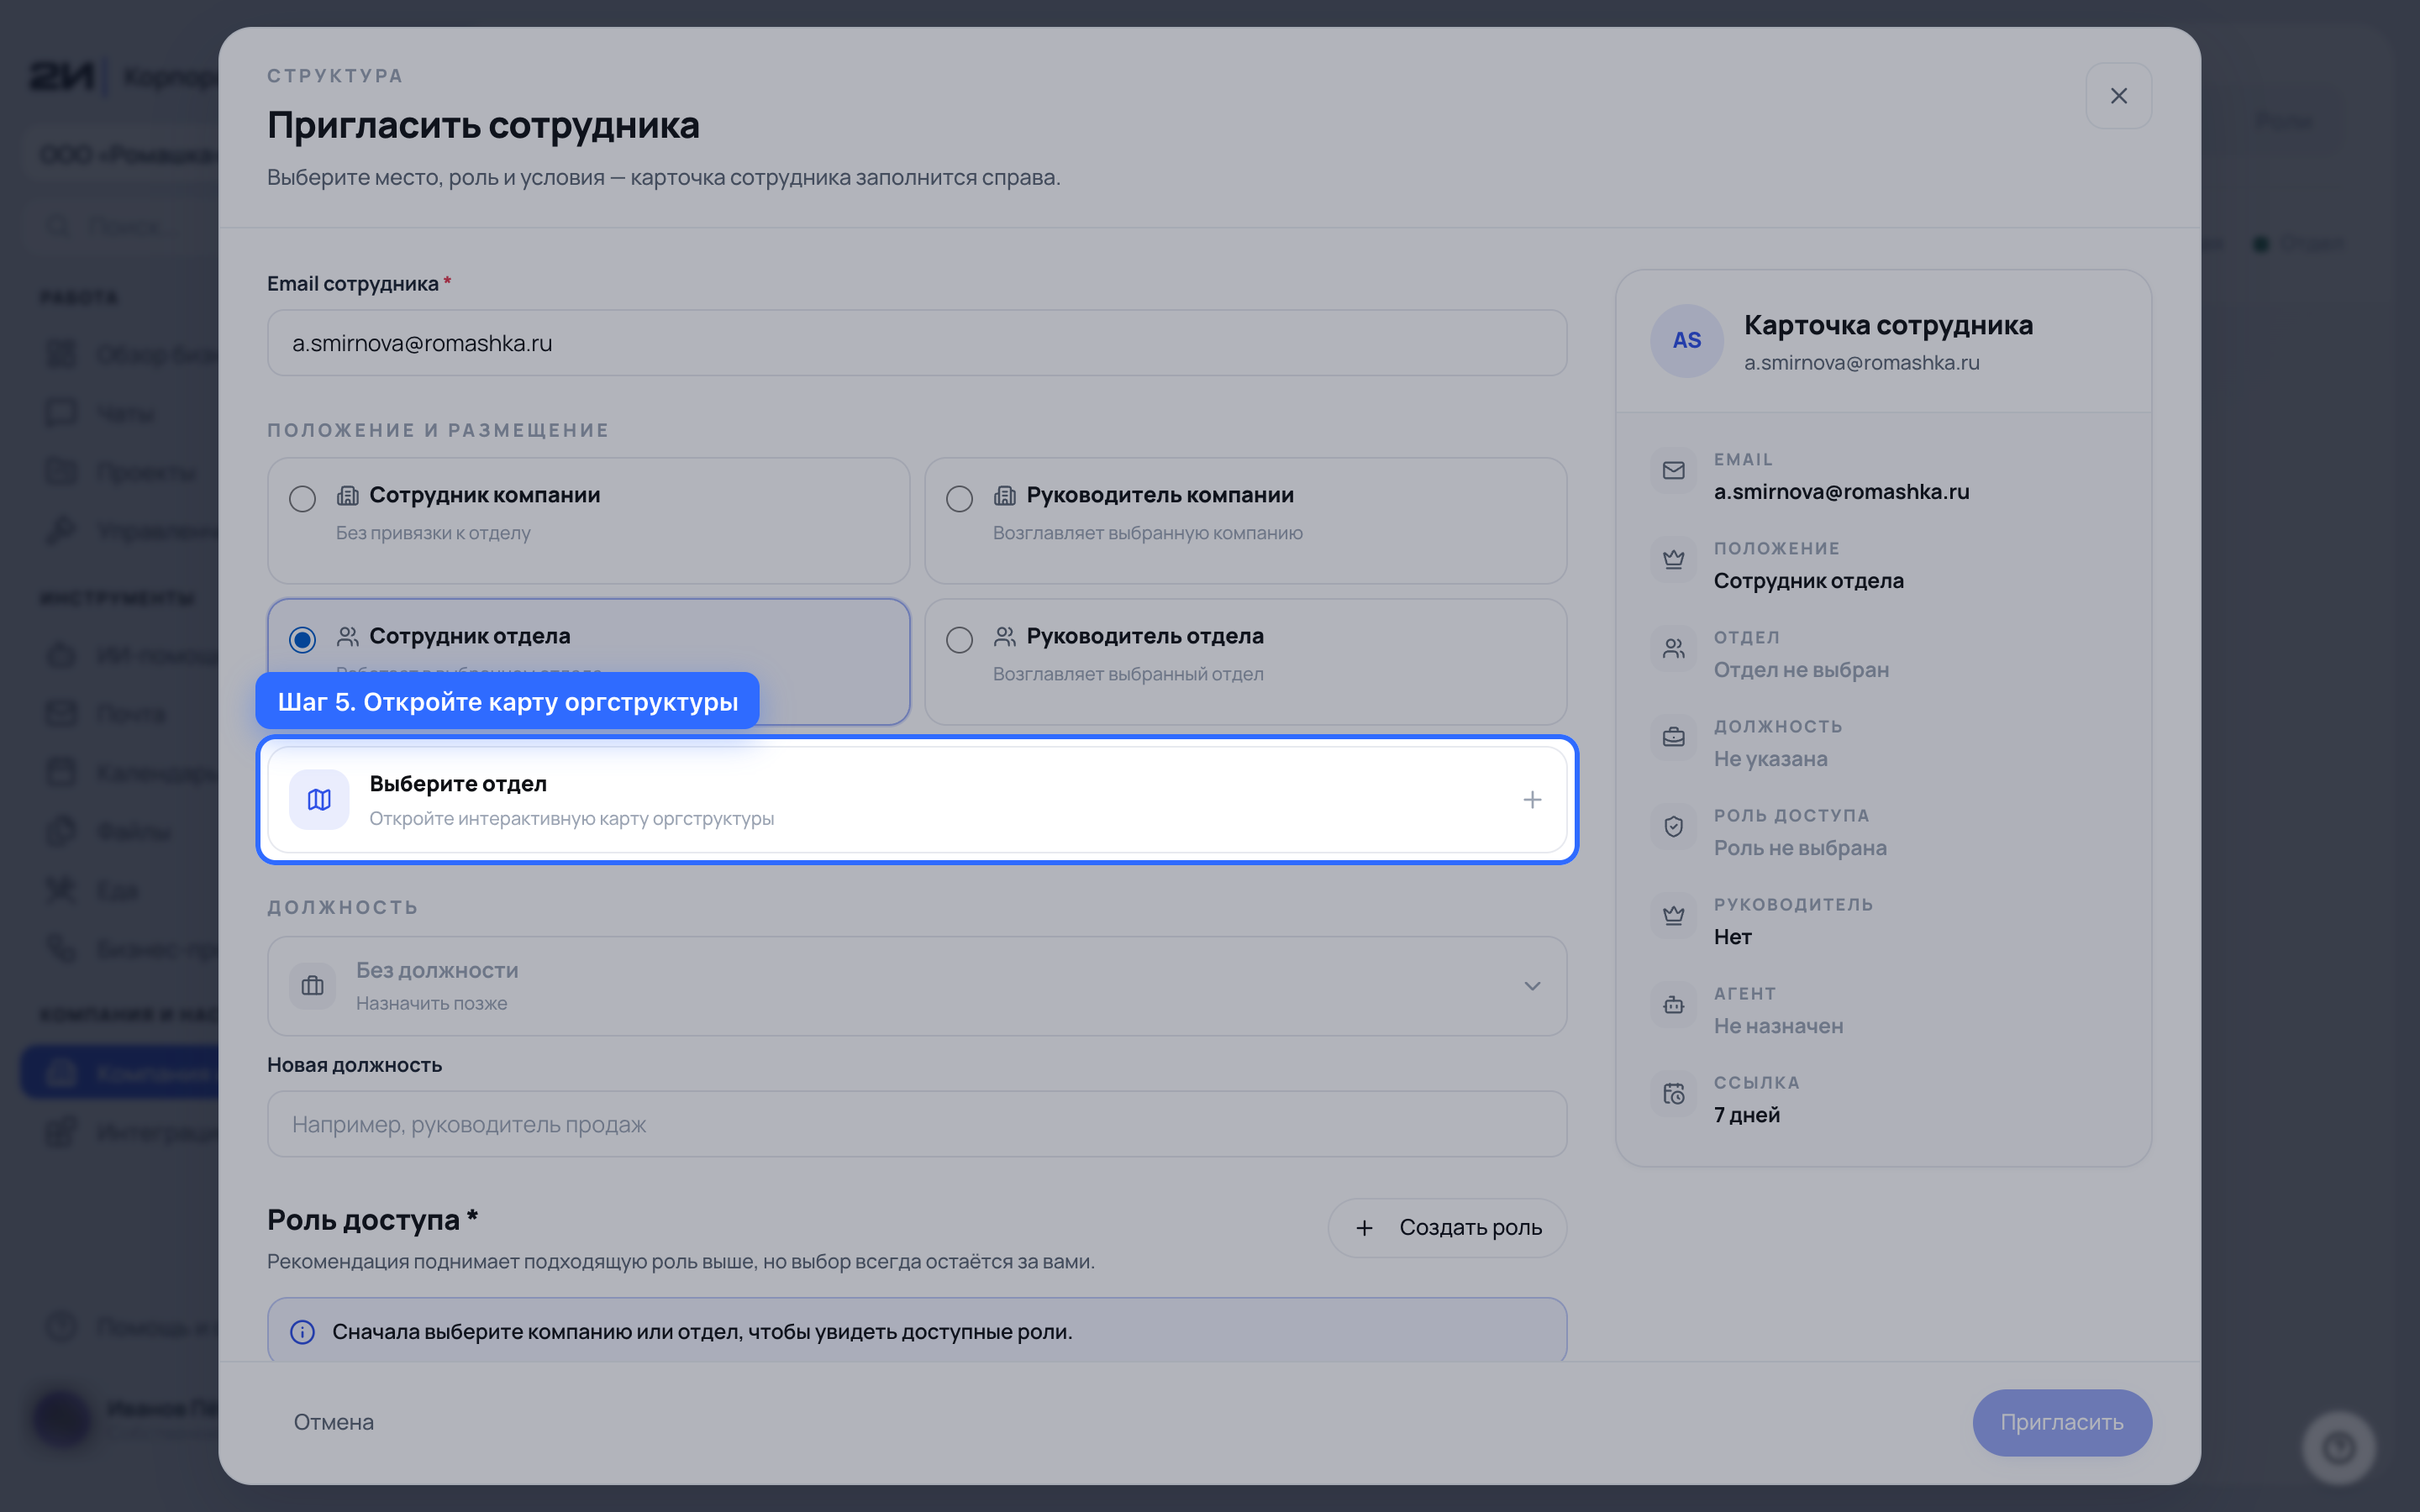Click the Не назначен agent value
Screen dimensions: 2420x1512
pos(1778,1026)
